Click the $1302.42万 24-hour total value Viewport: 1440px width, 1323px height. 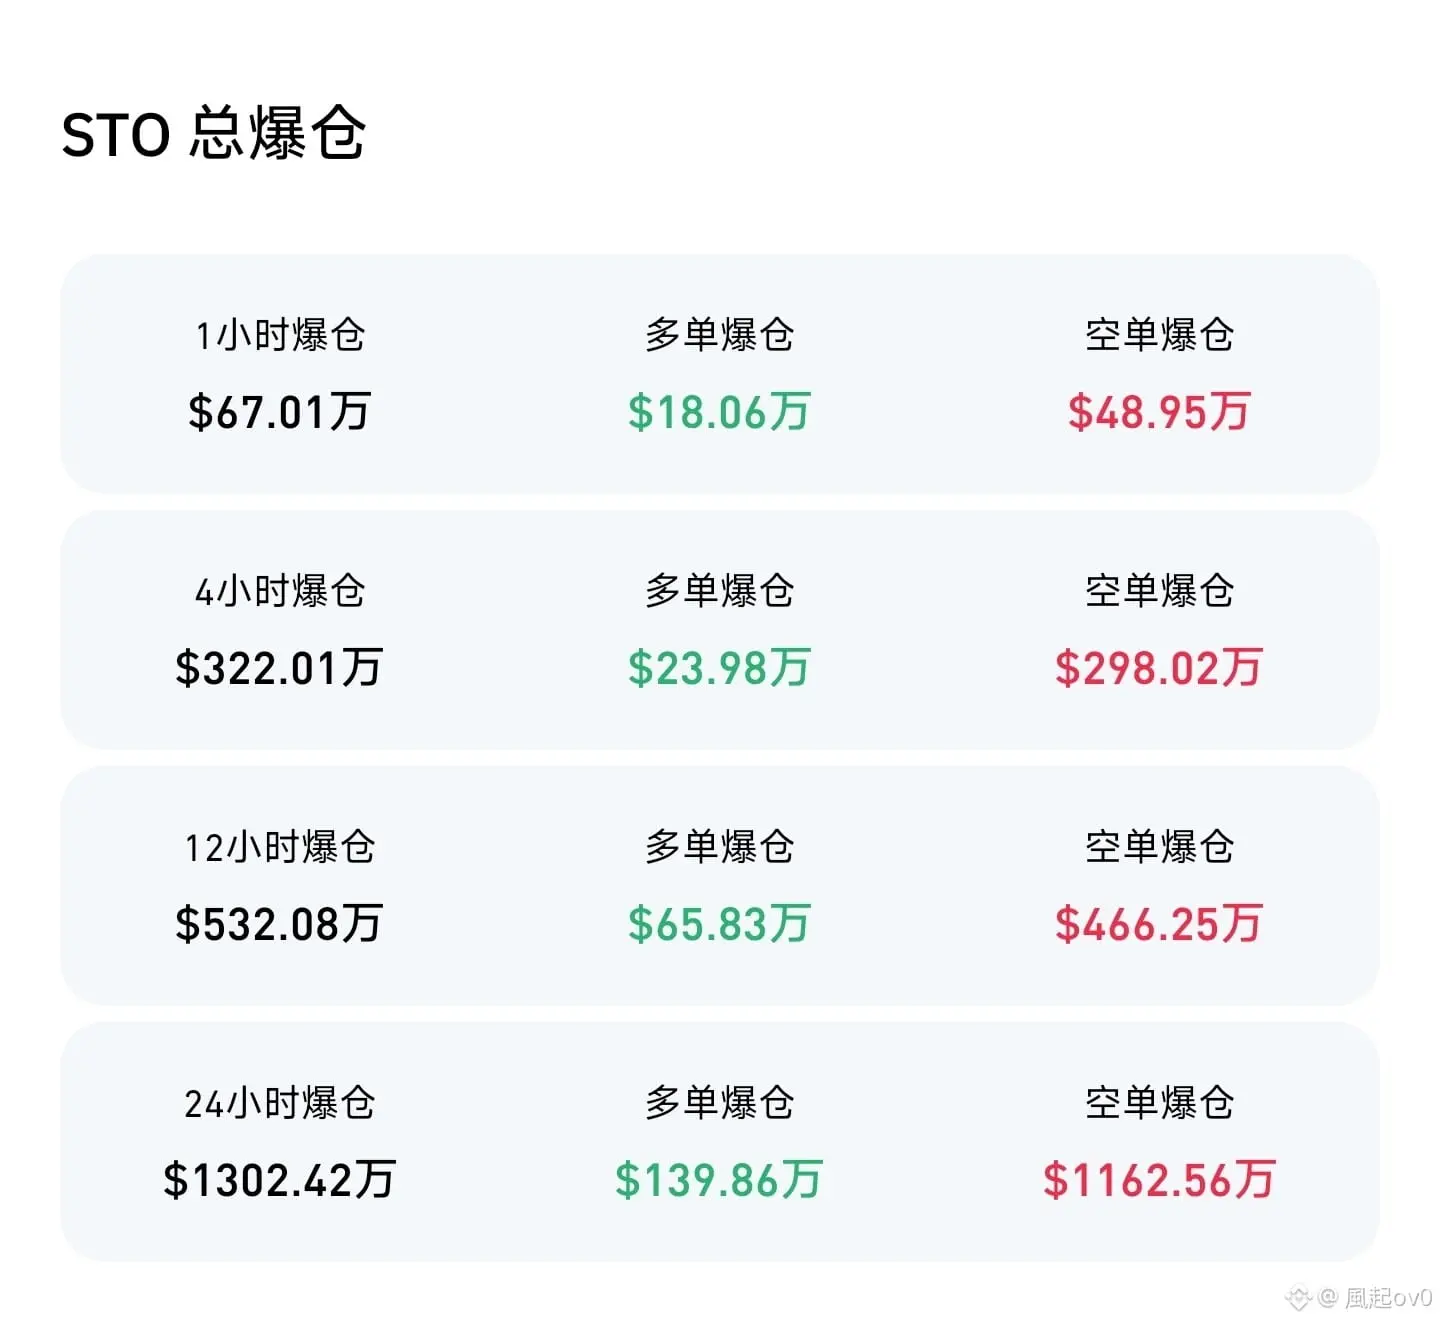point(280,1180)
